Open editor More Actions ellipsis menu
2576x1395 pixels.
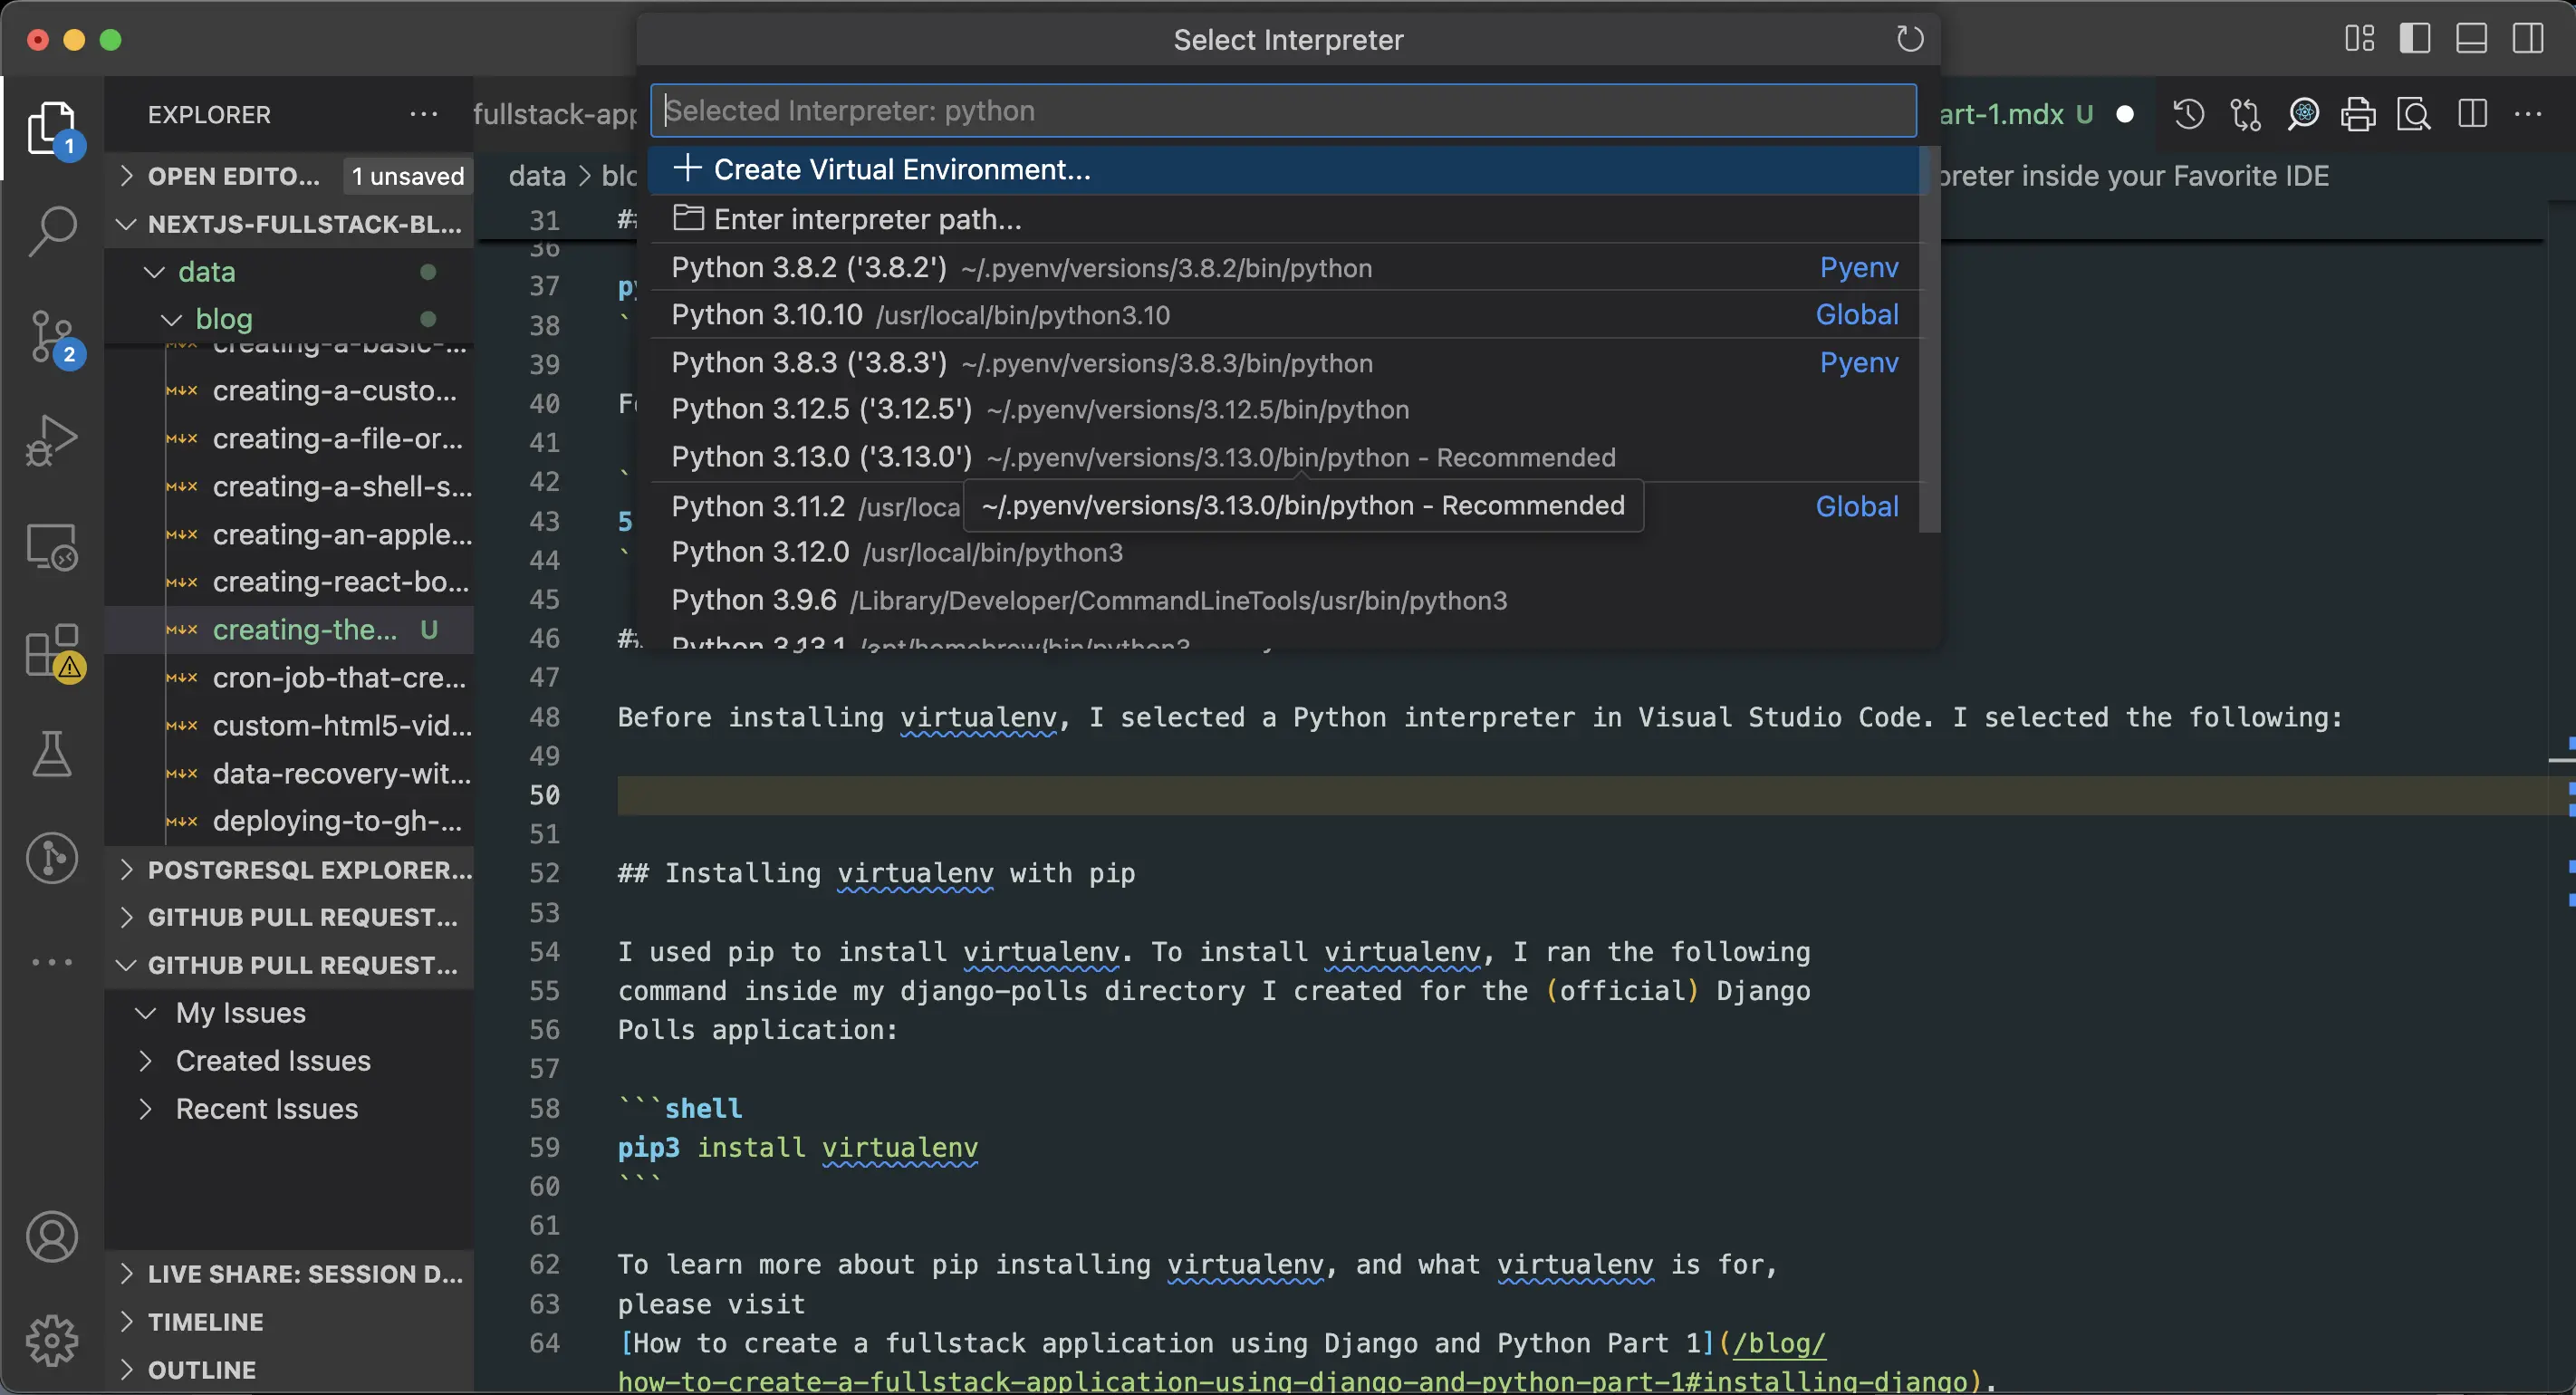click(x=2528, y=114)
